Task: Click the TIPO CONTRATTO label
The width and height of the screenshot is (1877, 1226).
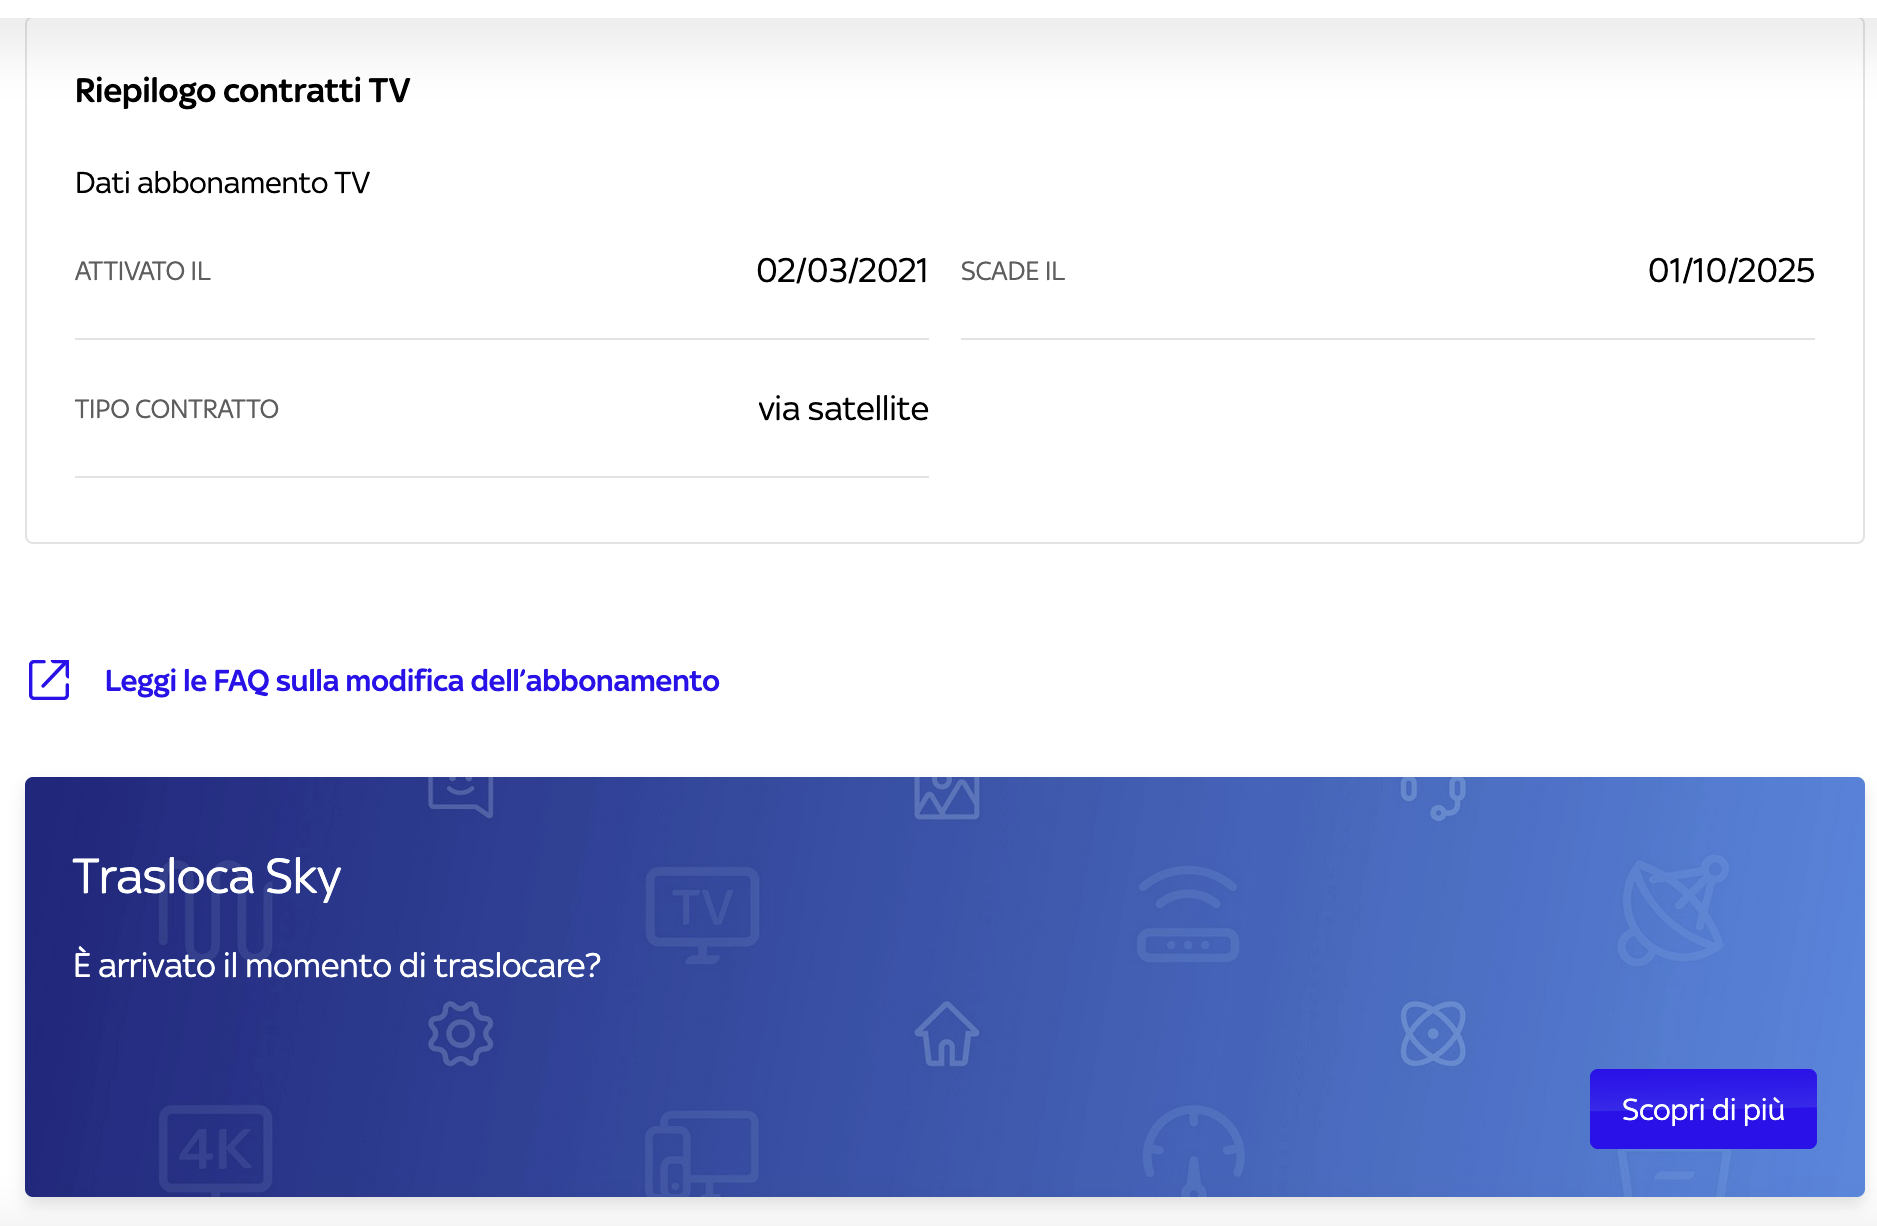Action: pyautogui.click(x=177, y=409)
